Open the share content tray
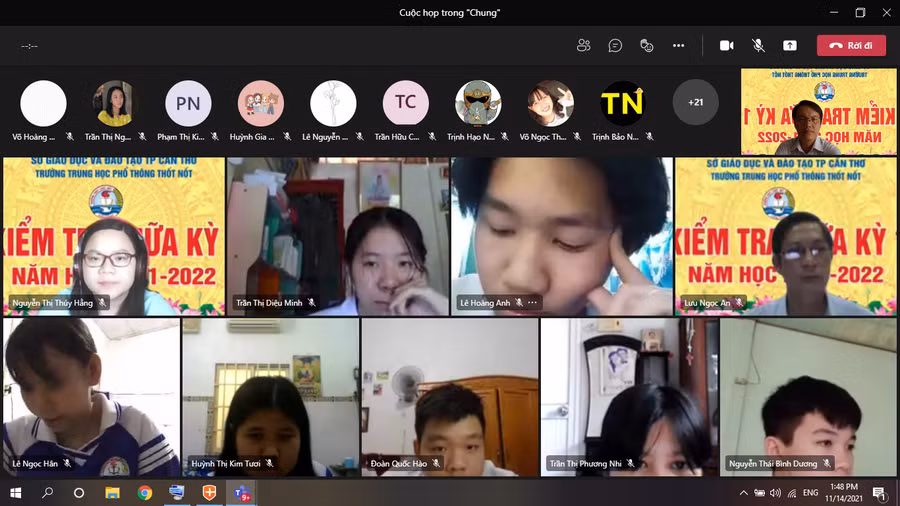The image size is (900, 506). tap(790, 45)
